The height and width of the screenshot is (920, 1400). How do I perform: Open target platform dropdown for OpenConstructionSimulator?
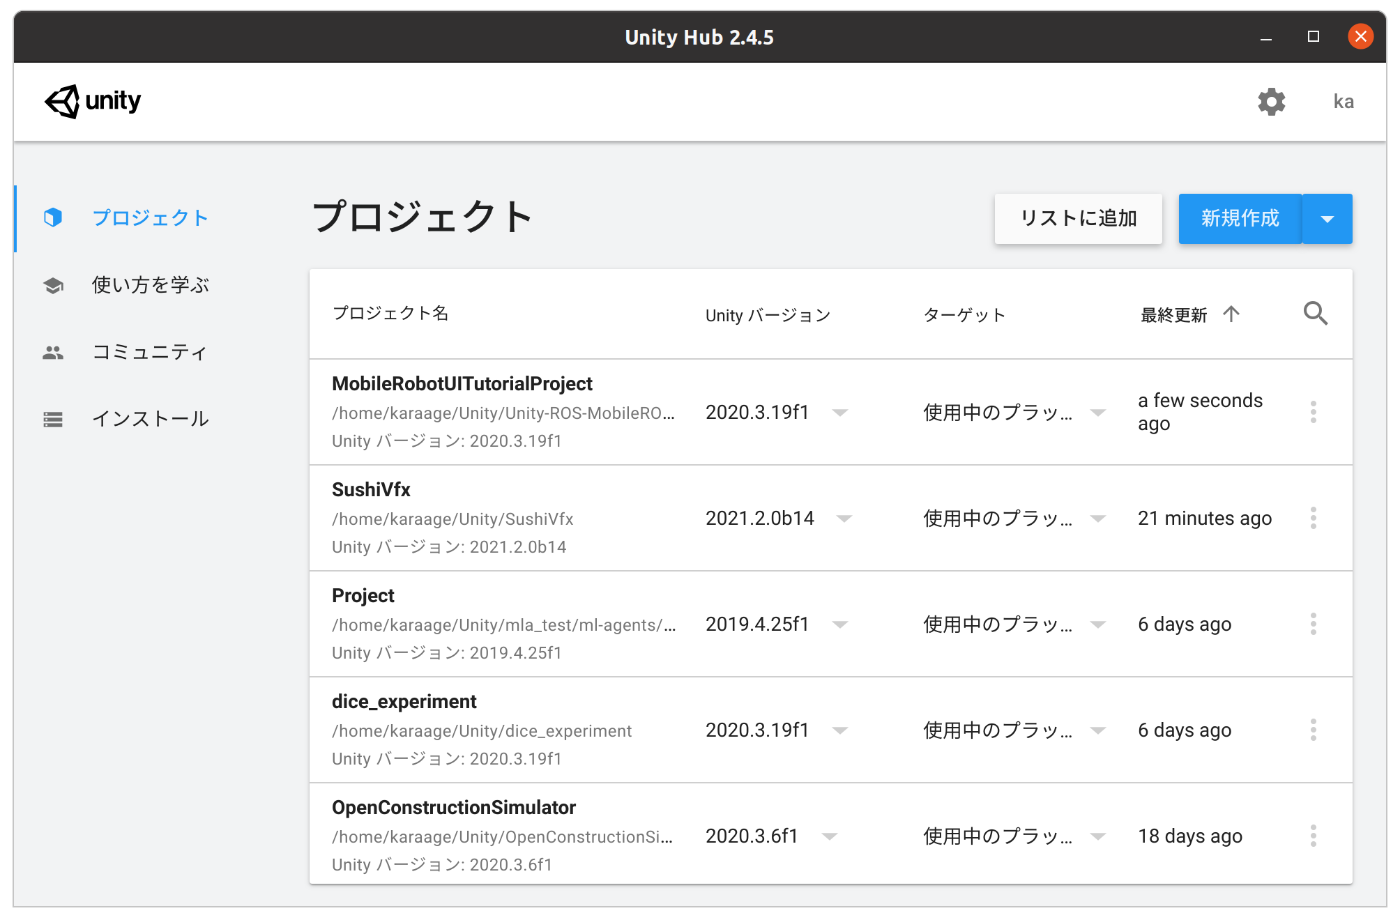(x=1098, y=836)
